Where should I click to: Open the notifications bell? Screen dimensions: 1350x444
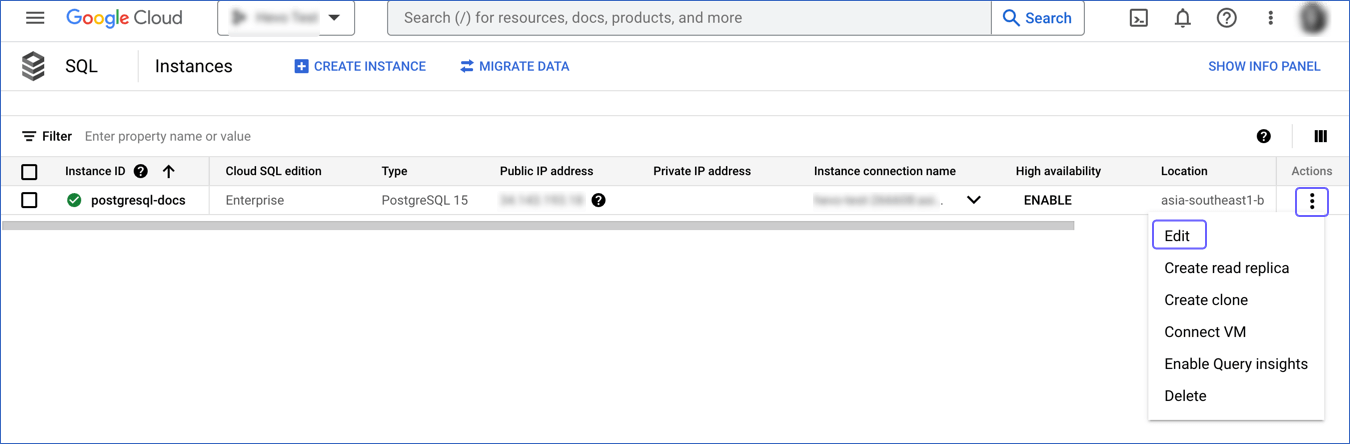pos(1182,18)
